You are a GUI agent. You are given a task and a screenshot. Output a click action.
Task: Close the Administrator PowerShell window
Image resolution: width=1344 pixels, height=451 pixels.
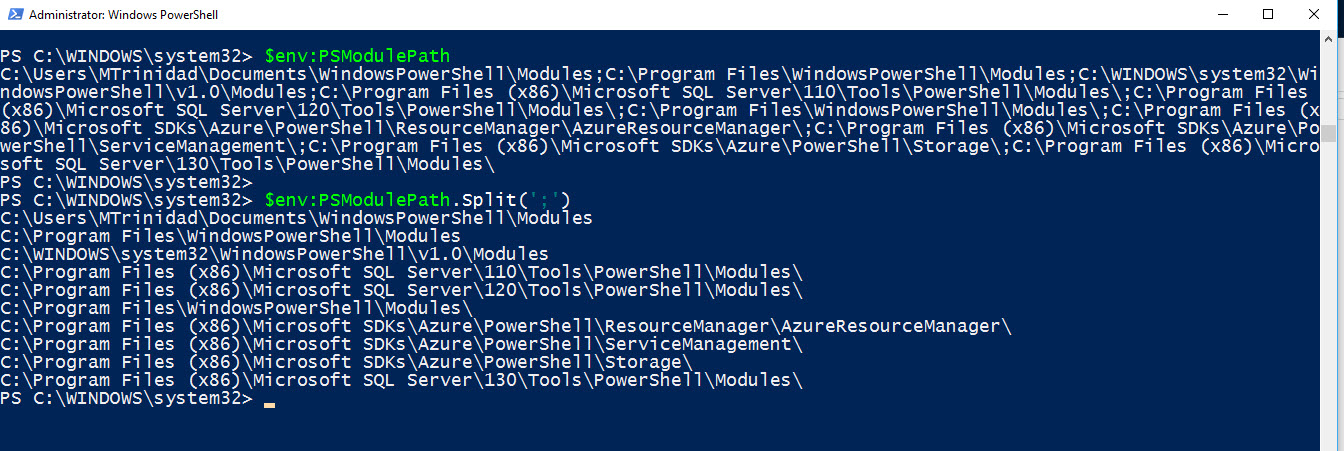[x=1316, y=14]
